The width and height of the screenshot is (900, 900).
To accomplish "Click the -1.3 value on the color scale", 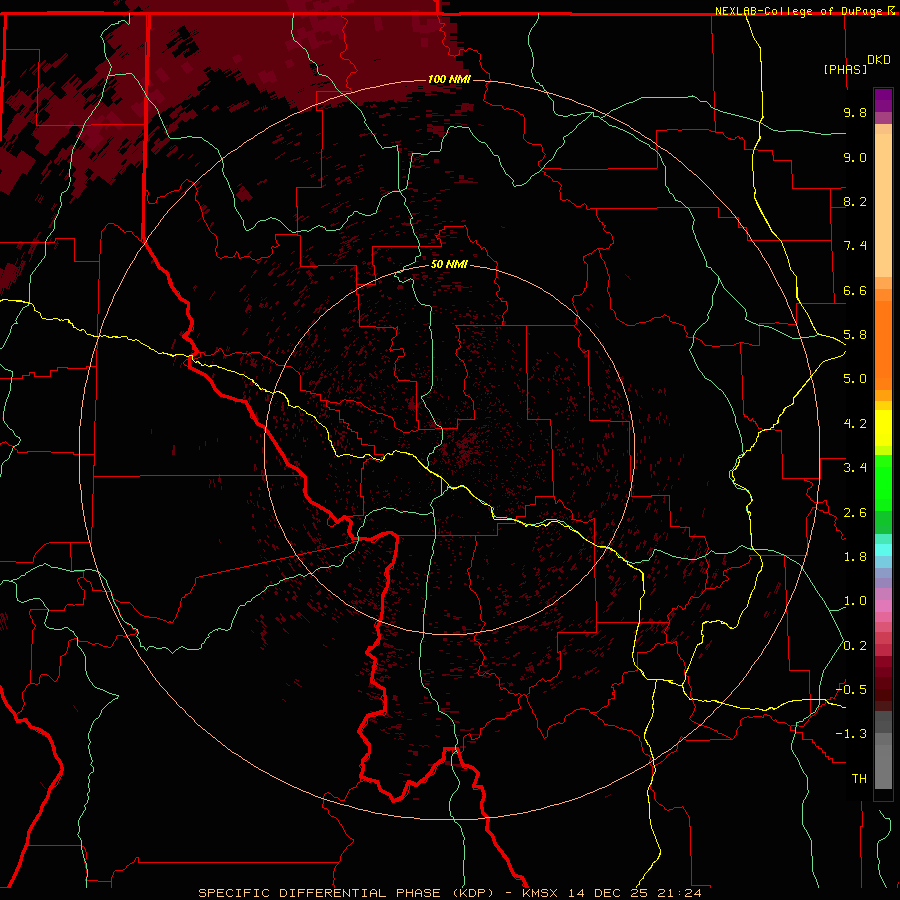I will (x=851, y=734).
